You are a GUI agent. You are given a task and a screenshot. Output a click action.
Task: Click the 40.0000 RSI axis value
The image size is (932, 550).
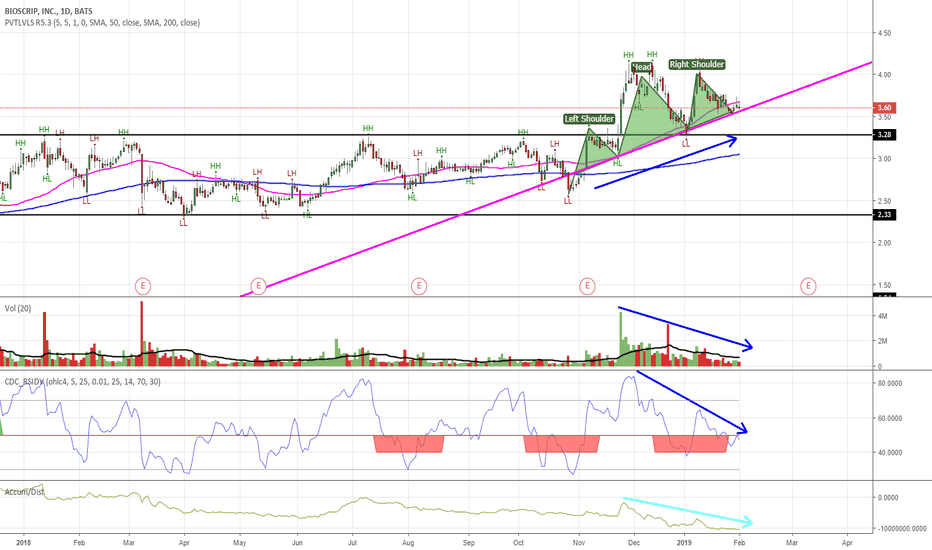click(x=890, y=452)
